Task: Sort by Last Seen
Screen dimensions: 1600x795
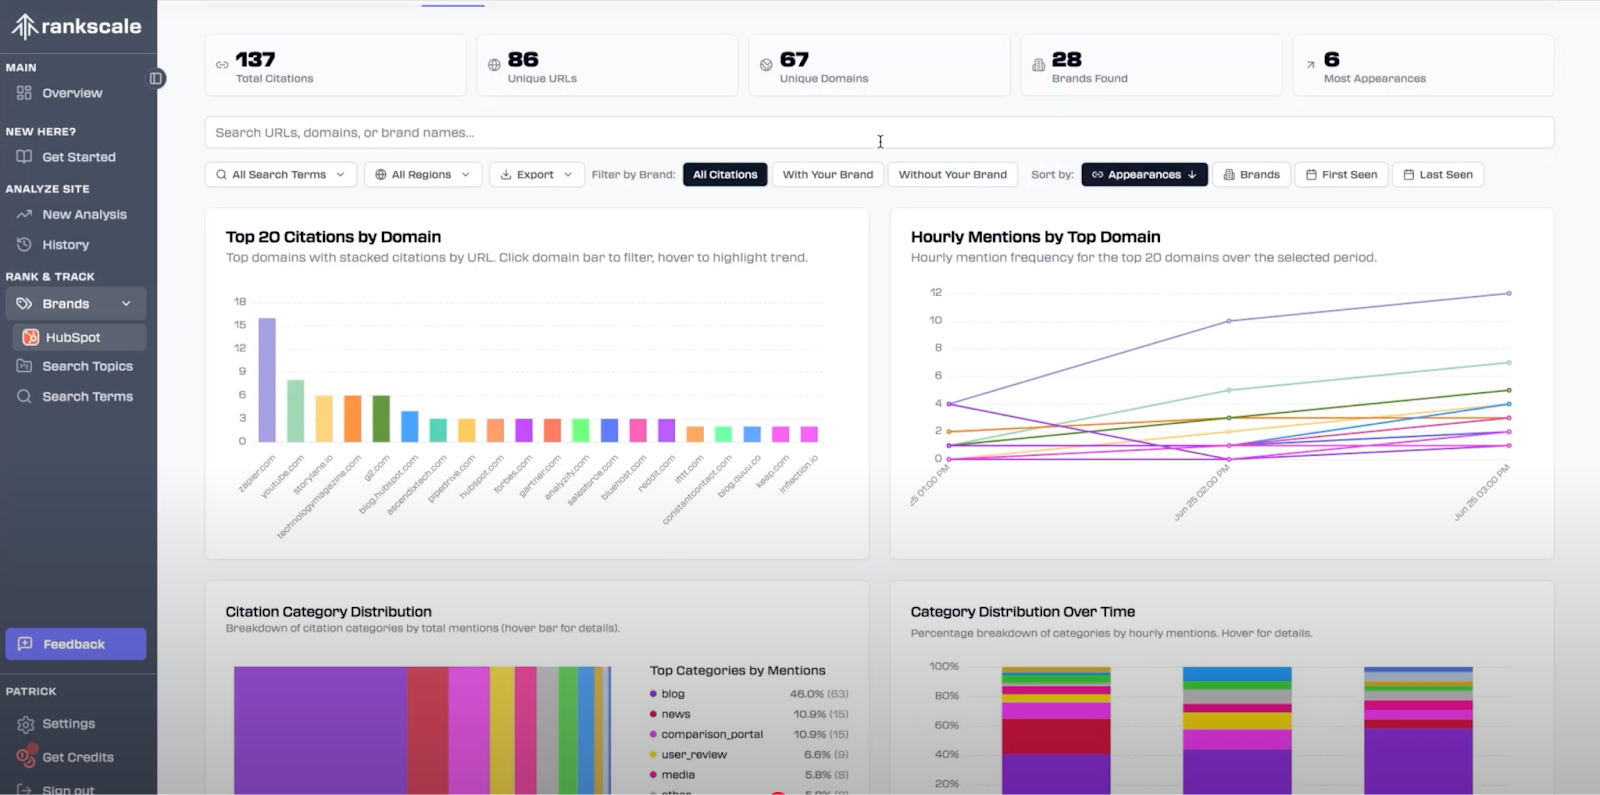Action: point(1438,174)
